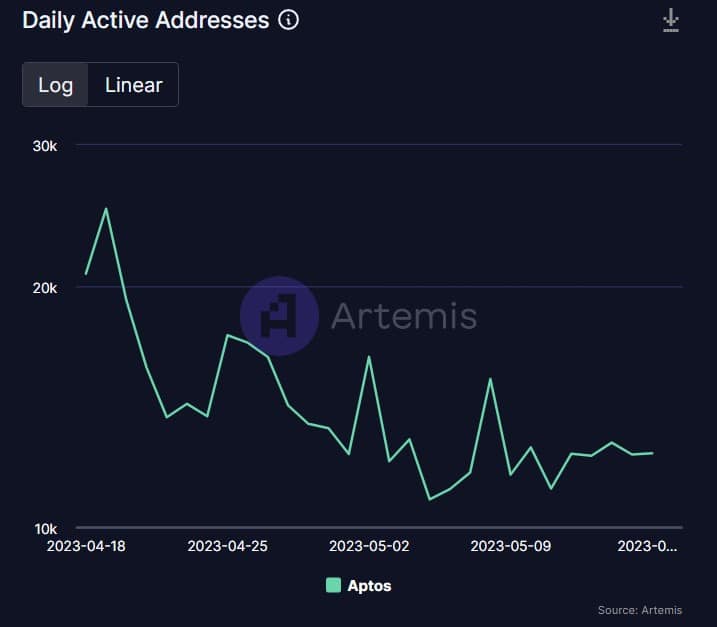This screenshot has width=717, height=627.
Task: Switch the chart scale to Log
Action: (55, 85)
